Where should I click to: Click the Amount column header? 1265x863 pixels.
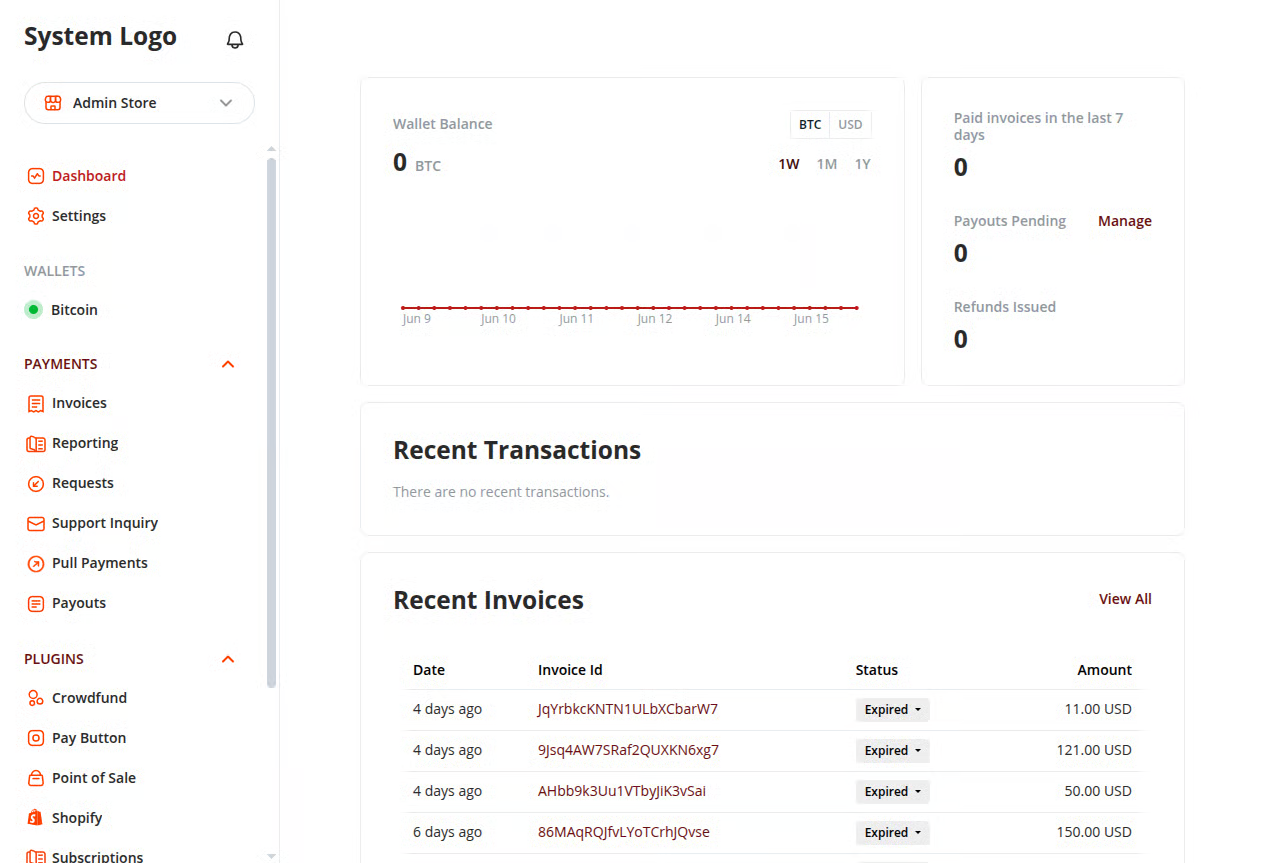(1104, 670)
